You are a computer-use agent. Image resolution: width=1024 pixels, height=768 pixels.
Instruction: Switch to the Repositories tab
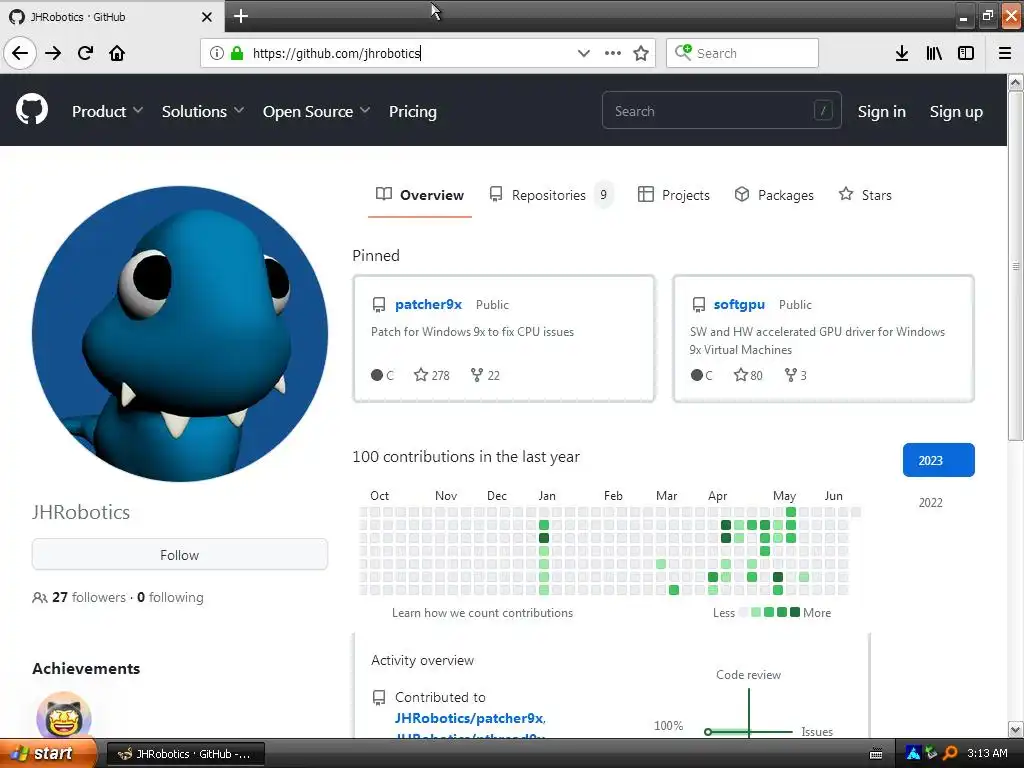551,195
